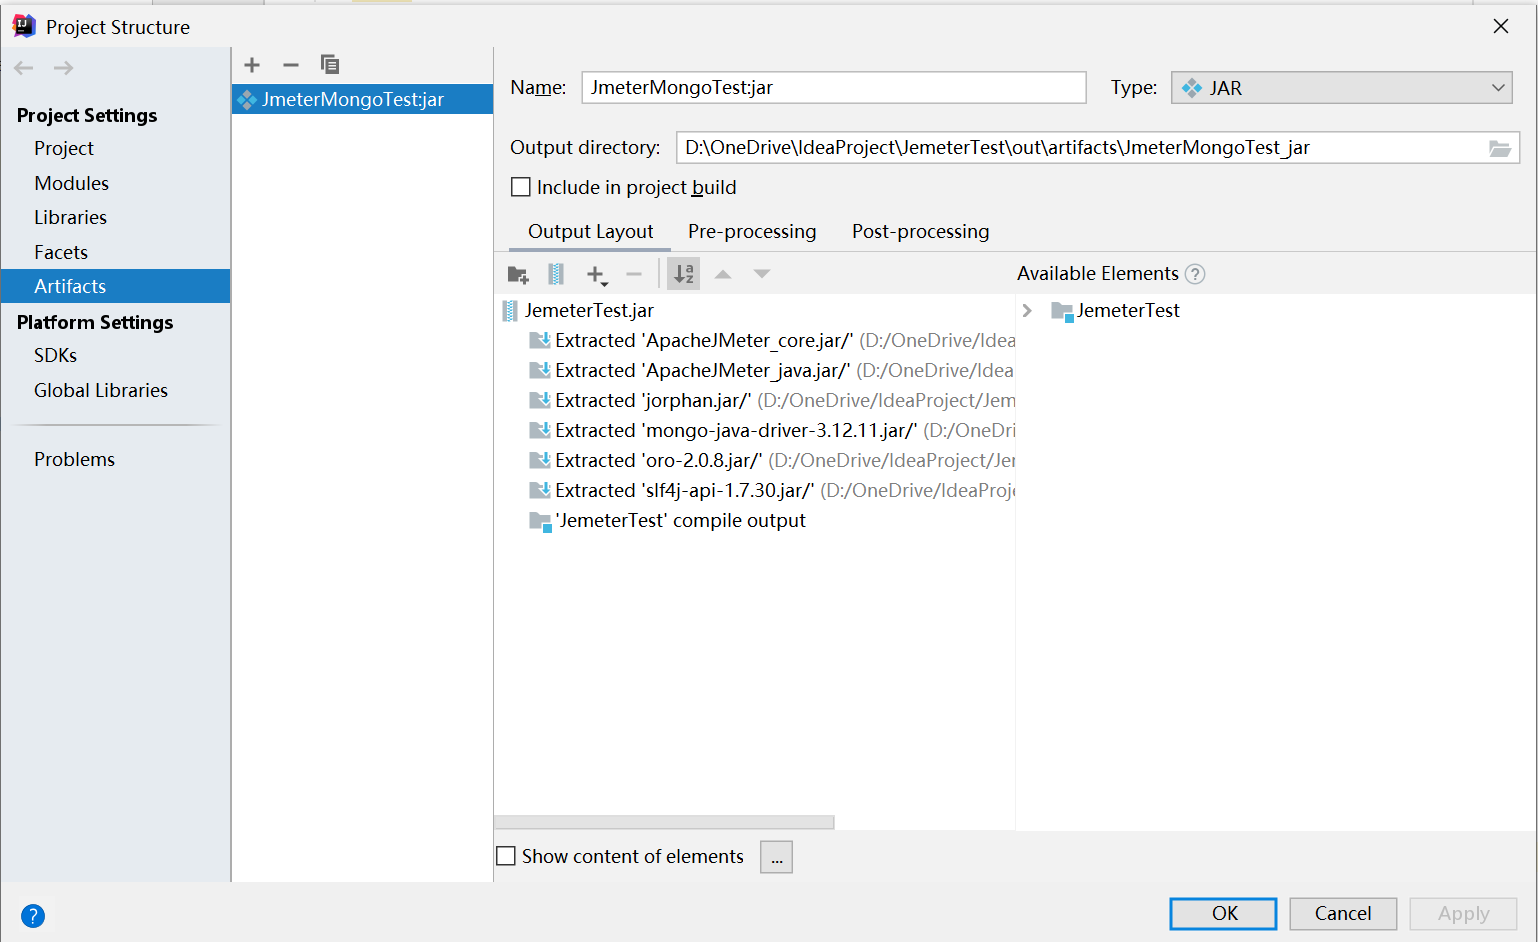Image resolution: width=1538 pixels, height=942 pixels.
Task: Open Available Elements help icon
Action: (1195, 274)
